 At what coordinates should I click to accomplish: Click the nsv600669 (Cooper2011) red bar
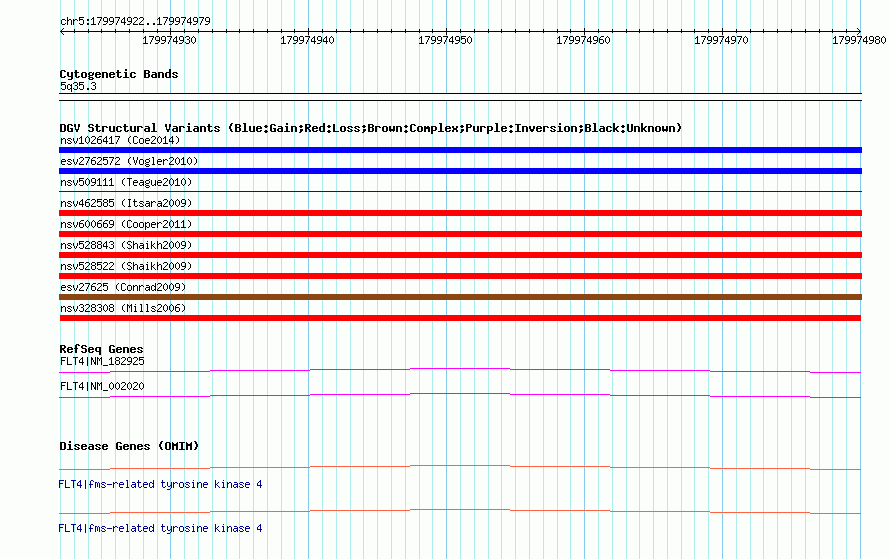coord(460,234)
